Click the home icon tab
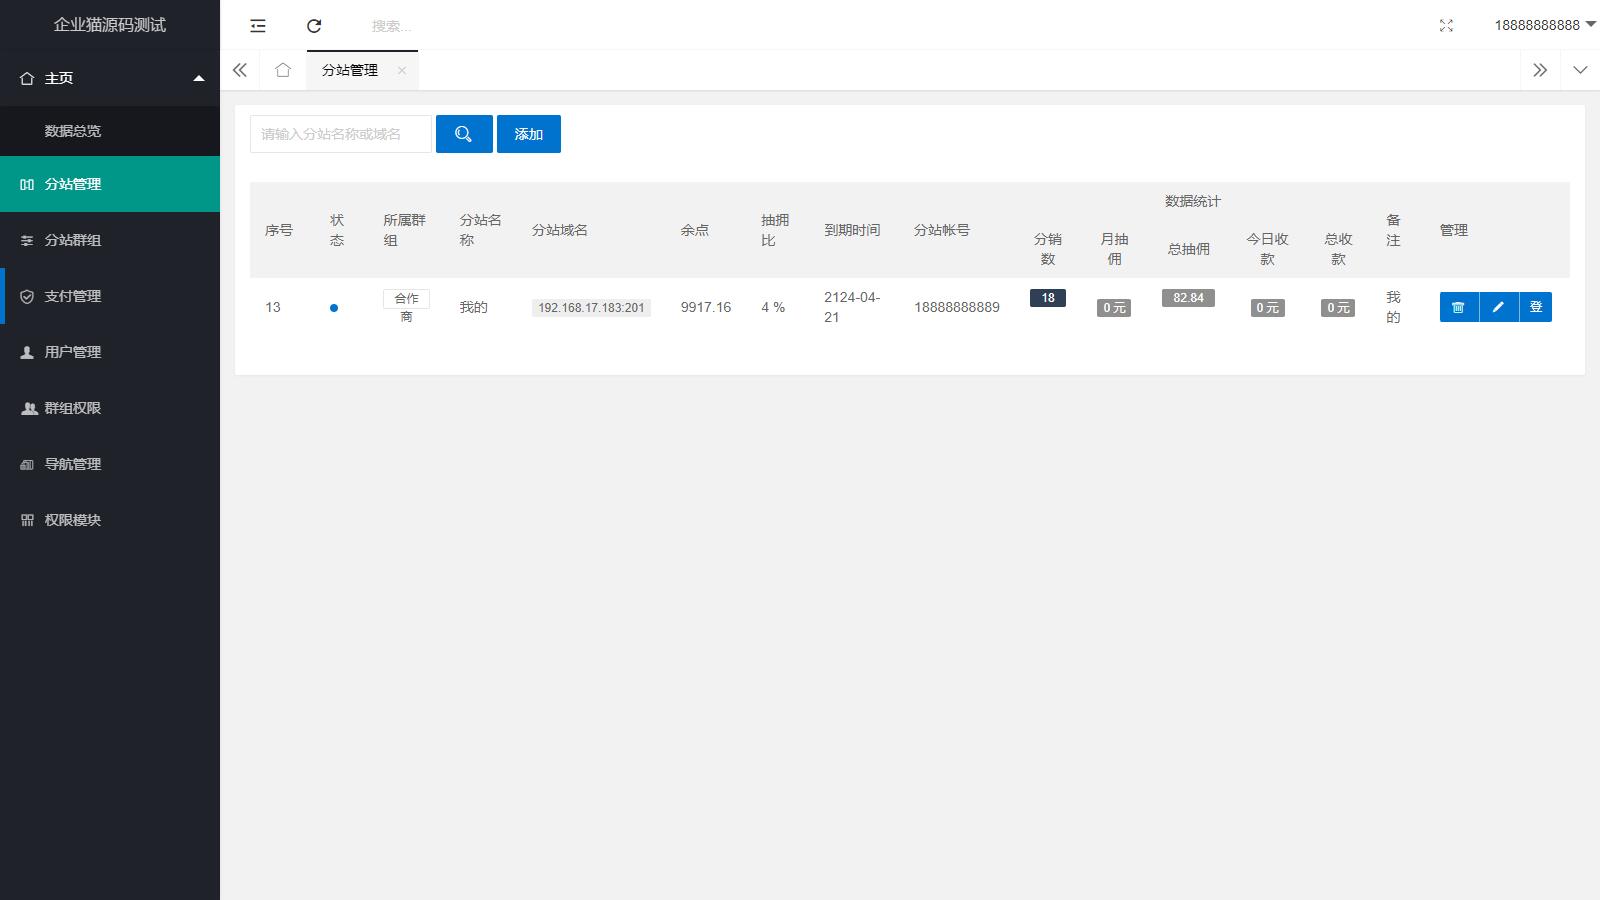1600x900 pixels. tap(283, 70)
